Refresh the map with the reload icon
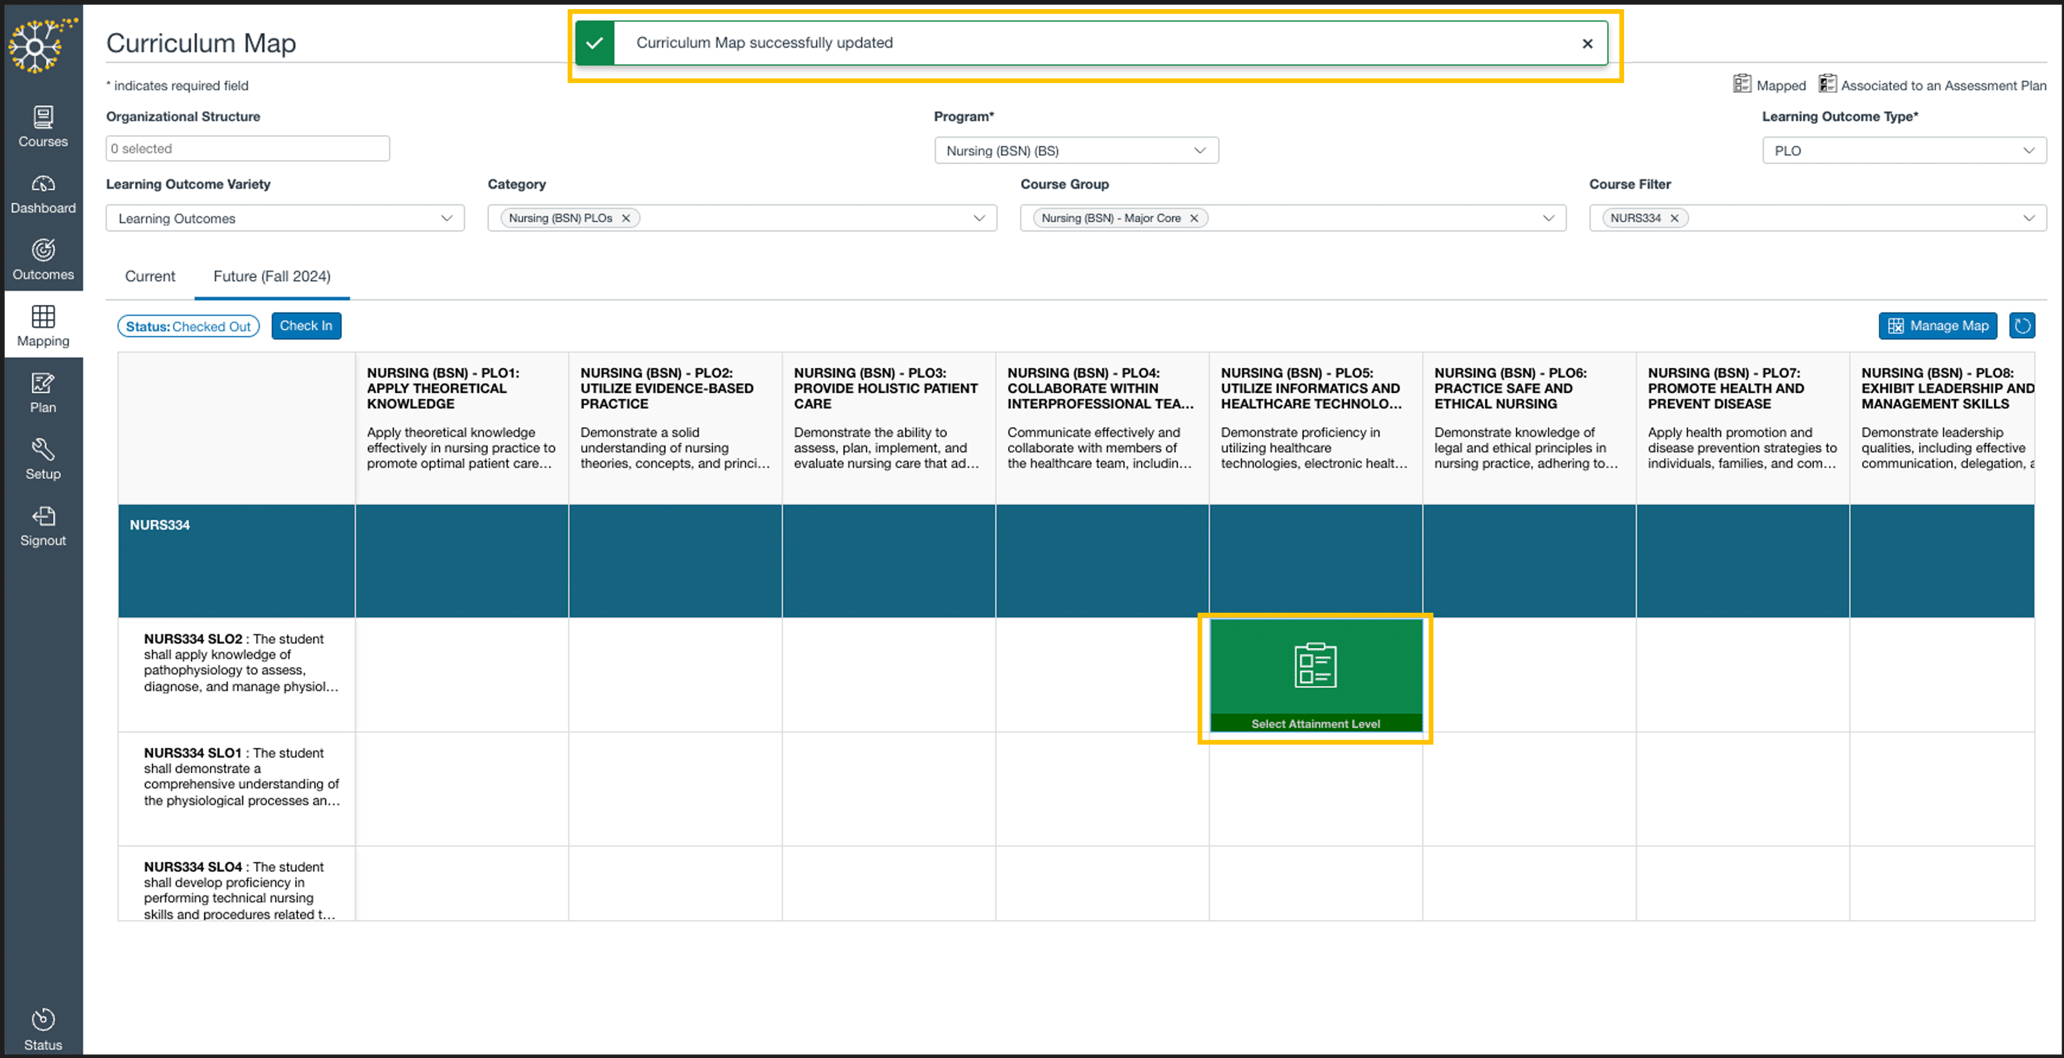The image size is (2064, 1058). pos(2022,325)
